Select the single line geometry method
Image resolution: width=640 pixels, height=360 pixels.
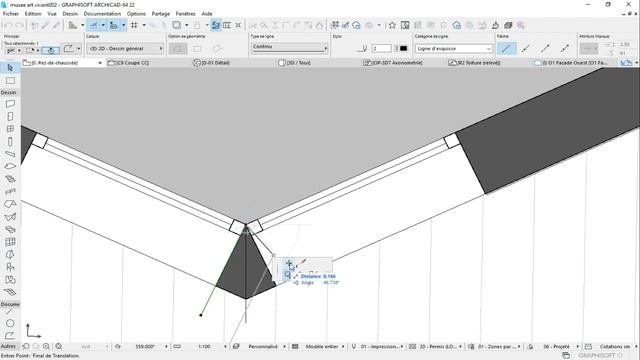[178, 49]
